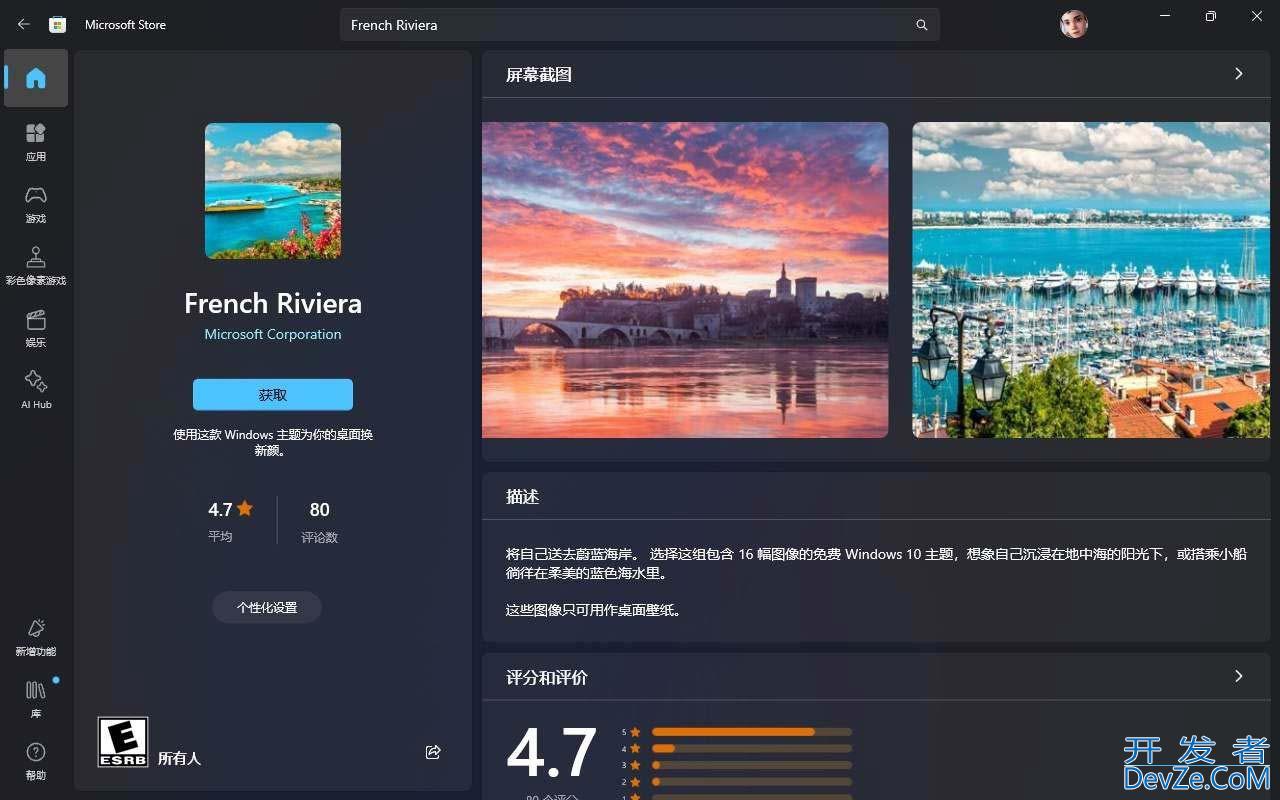This screenshot has height=800, width=1280.
Task: Click the 评分和评价 heading
Action: 547,678
